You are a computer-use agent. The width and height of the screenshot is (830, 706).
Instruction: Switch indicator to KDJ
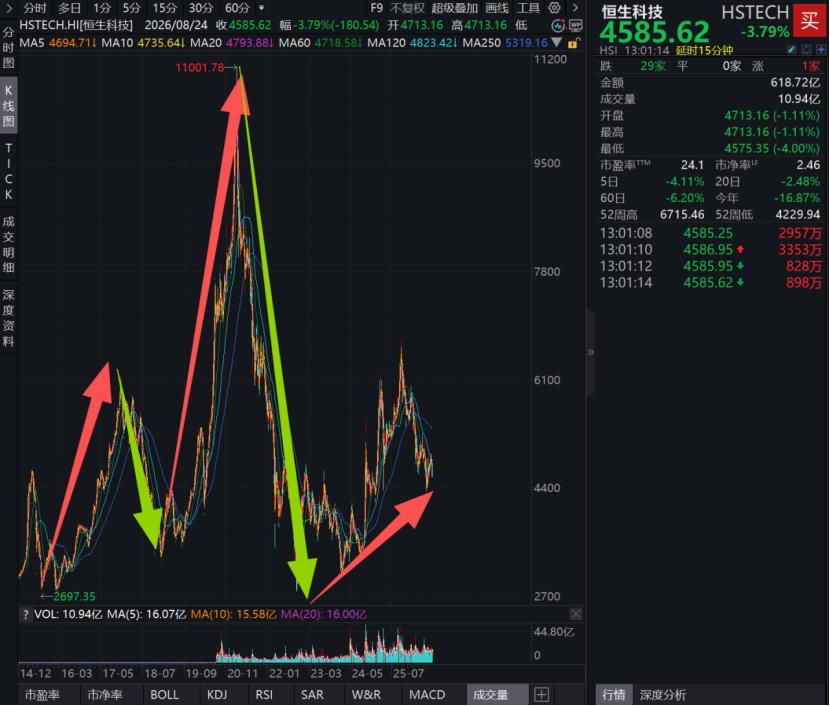217,694
